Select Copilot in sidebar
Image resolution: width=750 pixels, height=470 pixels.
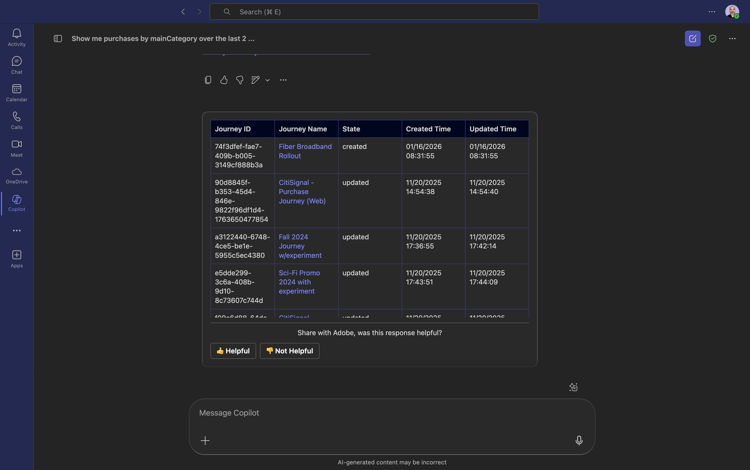[17, 203]
